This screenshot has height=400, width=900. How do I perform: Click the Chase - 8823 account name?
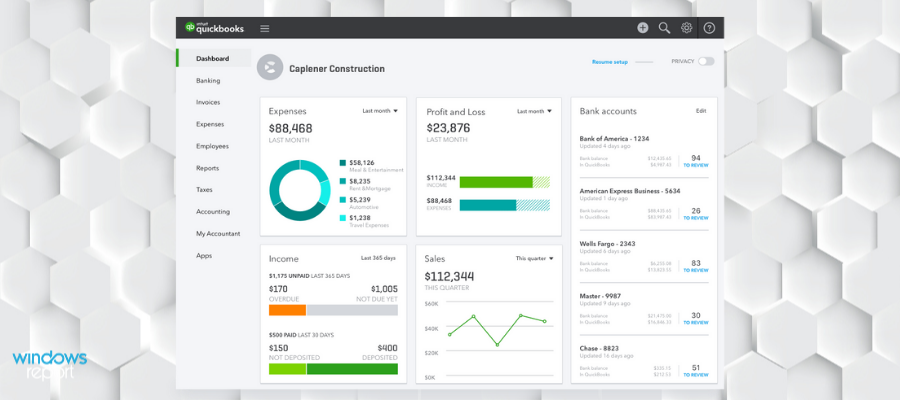pyautogui.click(x=599, y=348)
